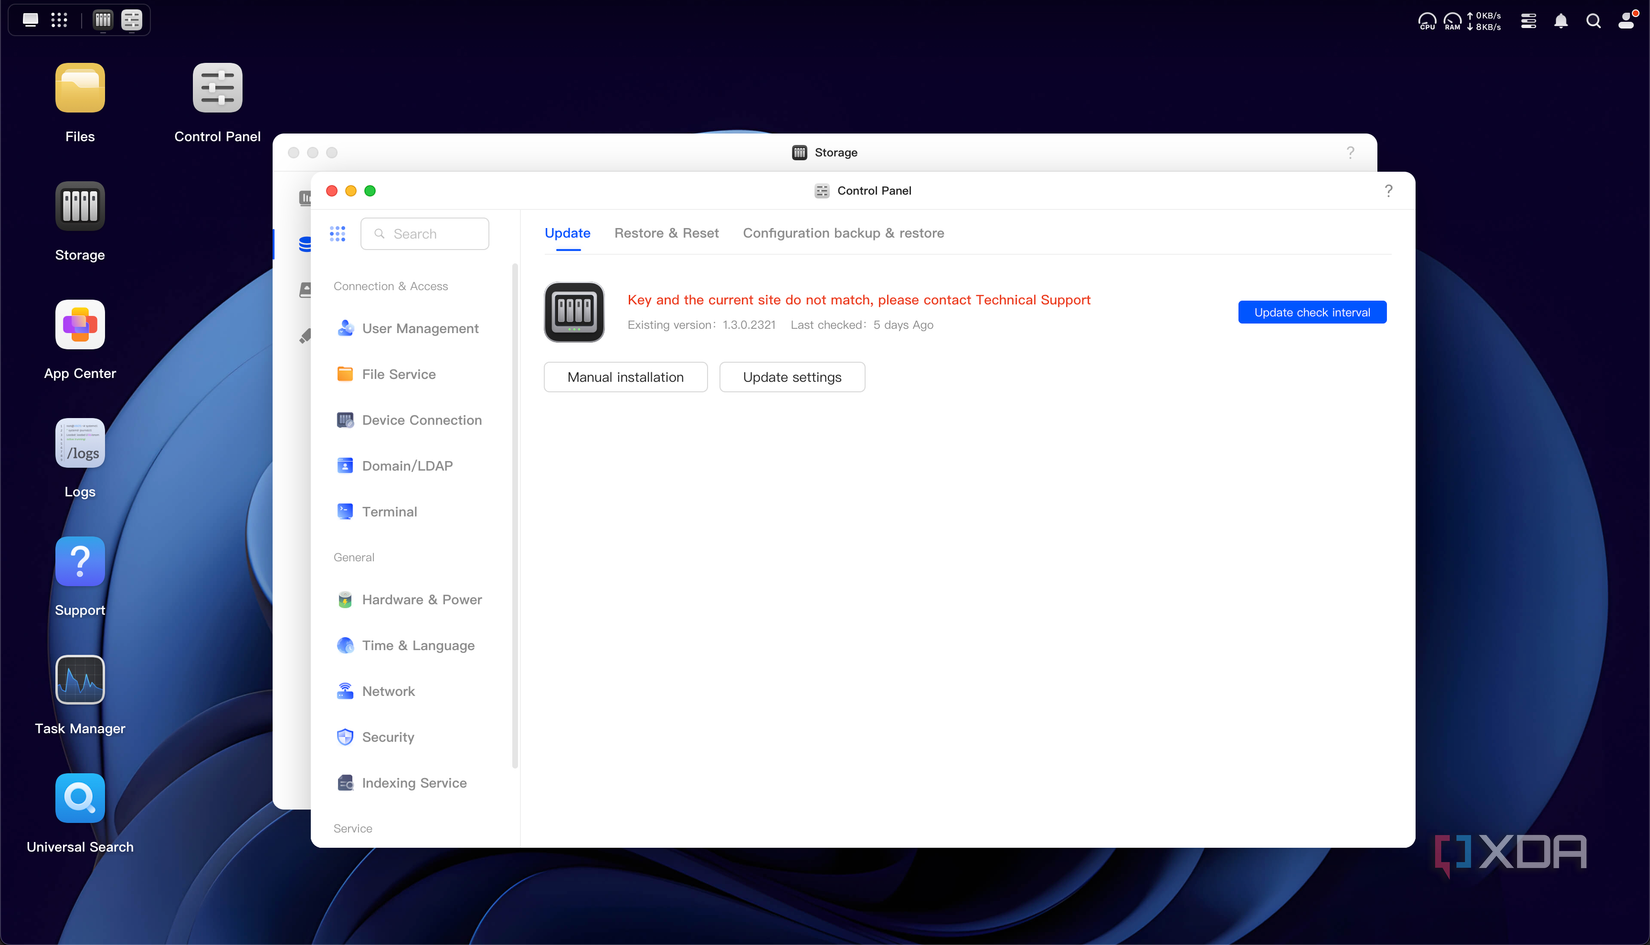This screenshot has width=1650, height=945.
Task: Open notifications bell
Action: coord(1561,21)
